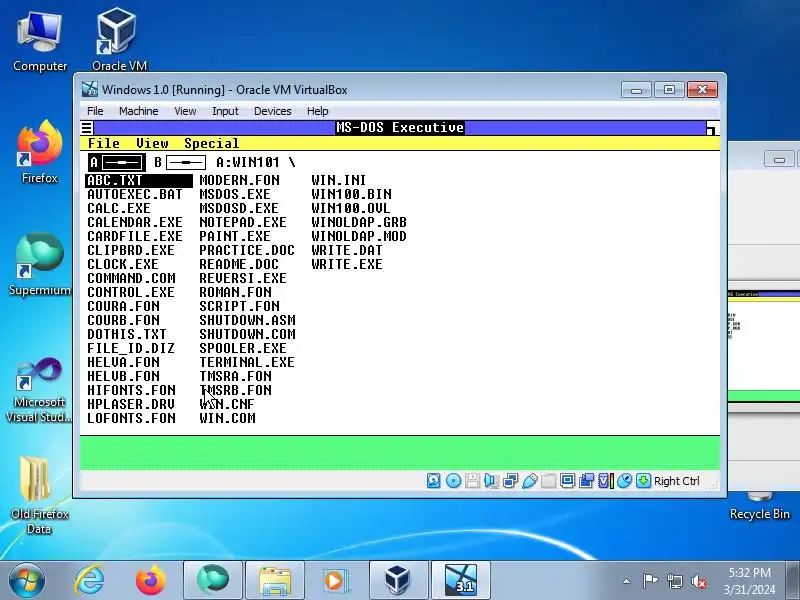Image resolution: width=800 pixels, height=600 pixels.
Task: Click the shared folders status icon
Action: 548,481
